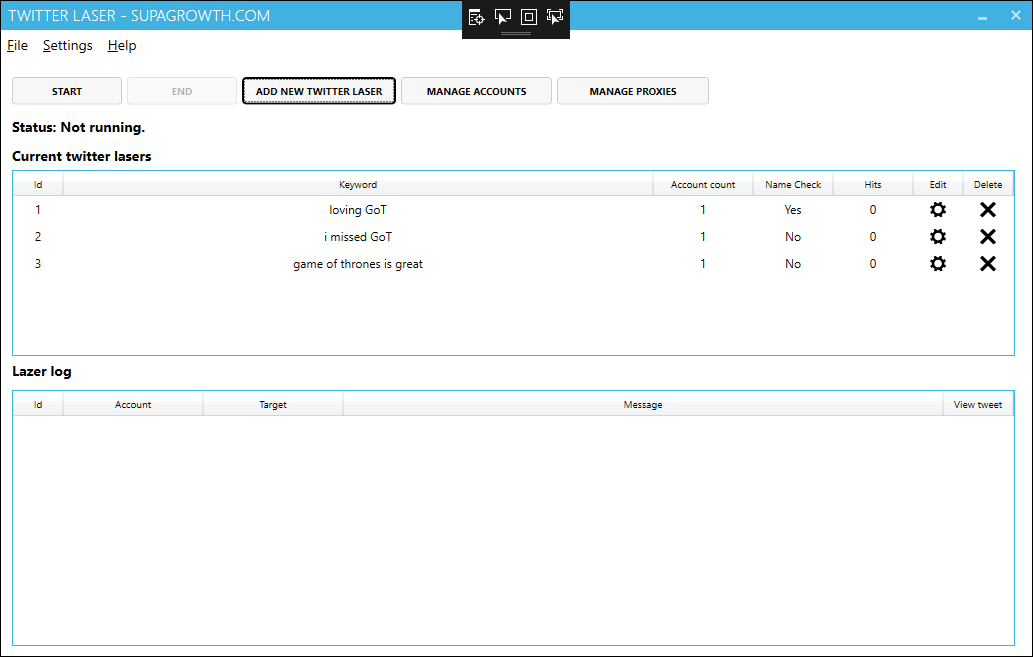This screenshot has height=657, width=1033.
Task: Click the Hits column header
Action: pyautogui.click(x=873, y=185)
